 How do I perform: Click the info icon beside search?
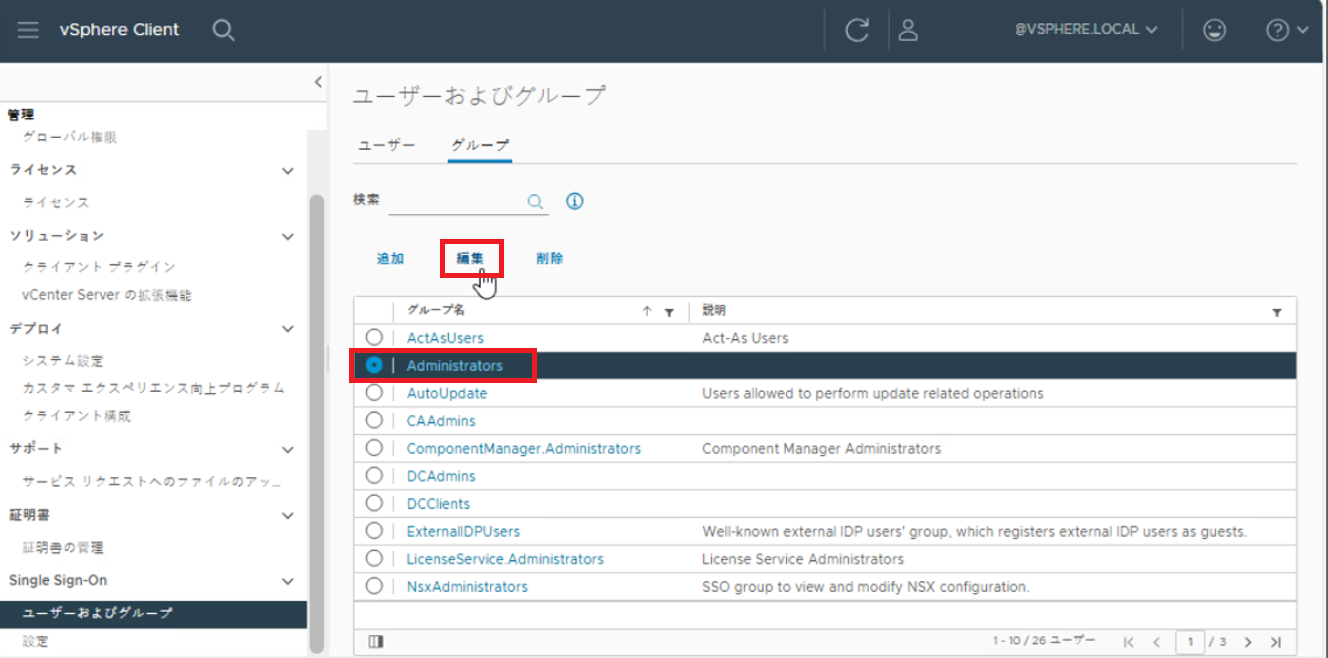coord(574,201)
